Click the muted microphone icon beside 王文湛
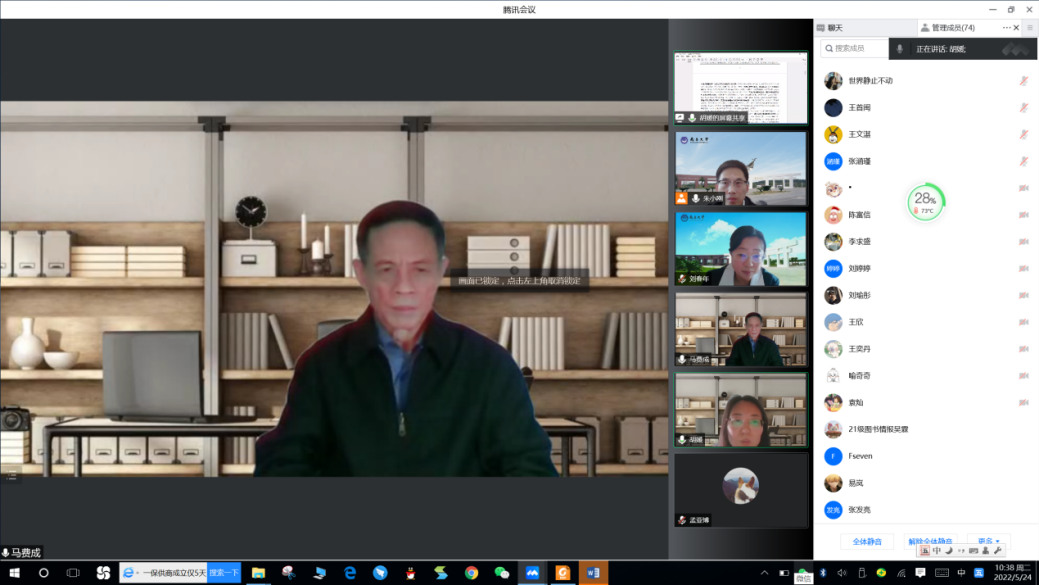1039x585 pixels. [x=1024, y=134]
